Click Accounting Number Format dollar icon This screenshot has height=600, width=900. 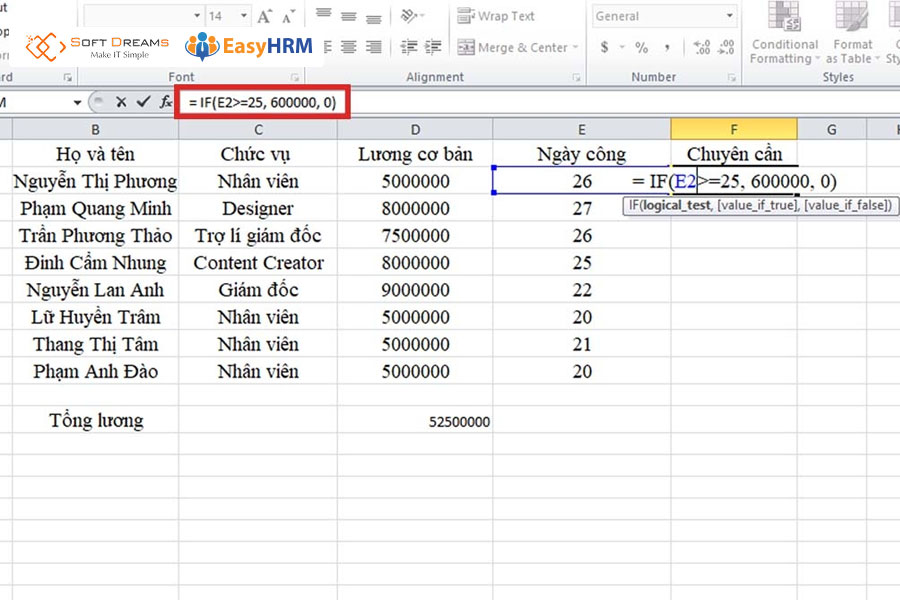pyautogui.click(x=603, y=47)
